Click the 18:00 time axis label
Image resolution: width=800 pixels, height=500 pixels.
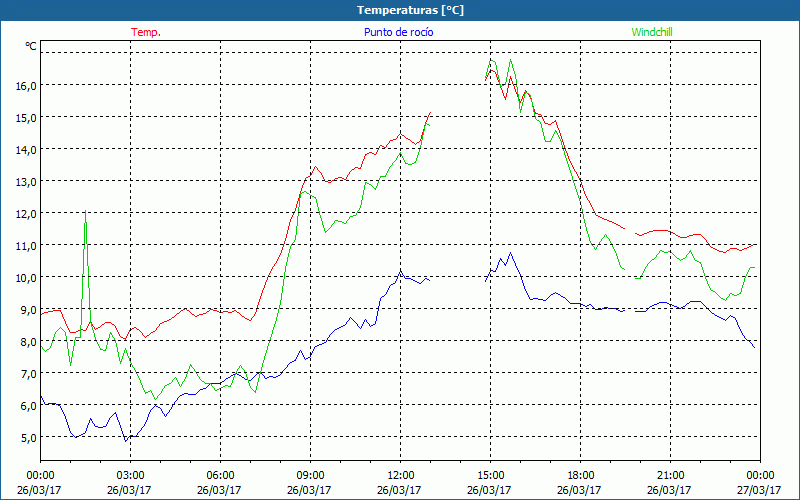581,476
